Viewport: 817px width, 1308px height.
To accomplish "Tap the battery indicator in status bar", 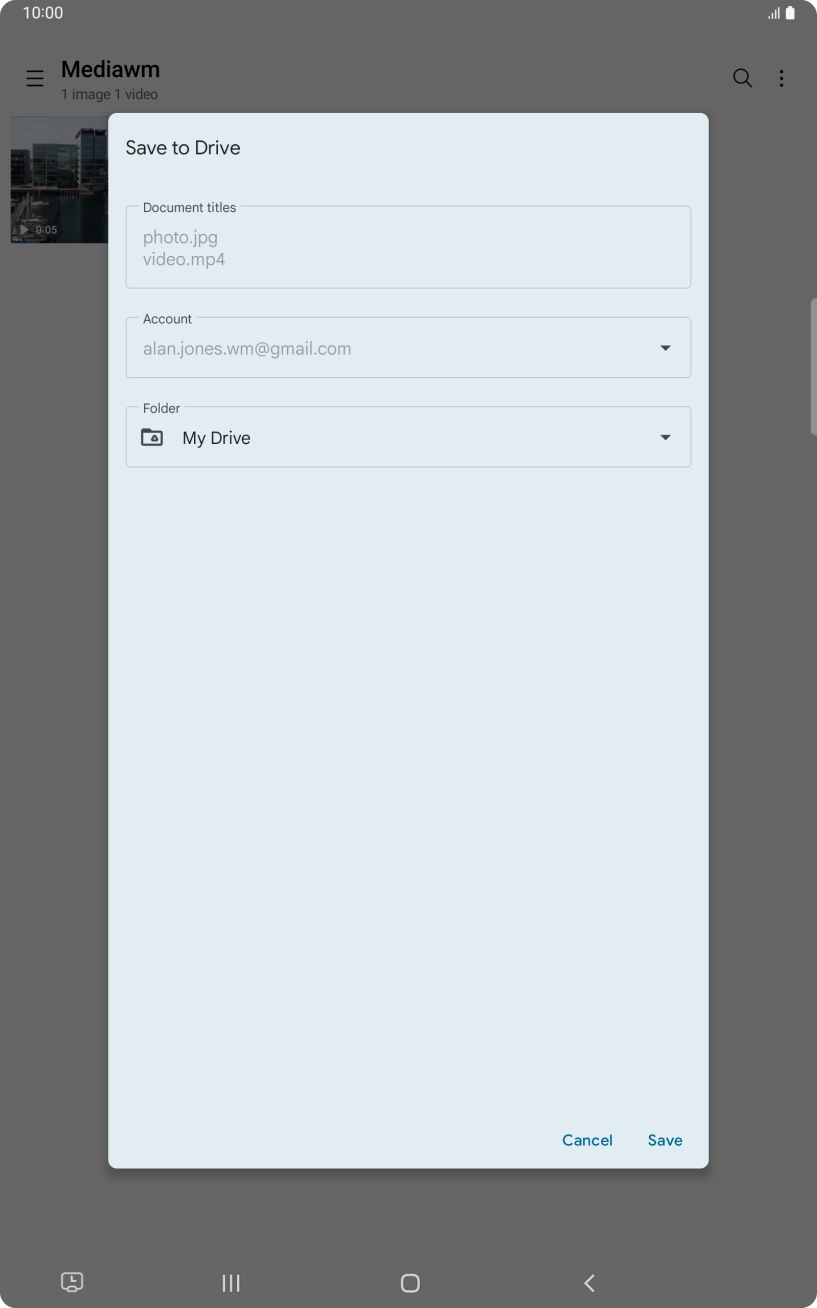I will tap(789, 13).
